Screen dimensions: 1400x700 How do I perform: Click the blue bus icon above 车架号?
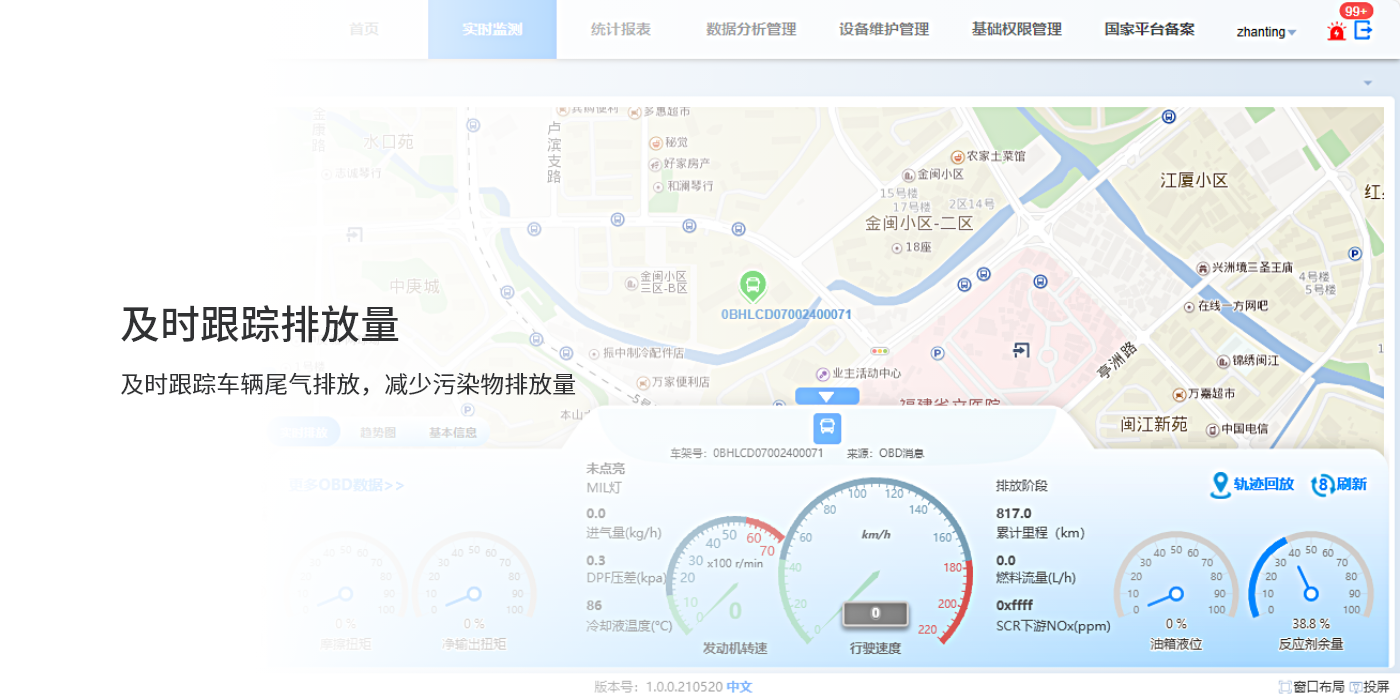point(827,428)
